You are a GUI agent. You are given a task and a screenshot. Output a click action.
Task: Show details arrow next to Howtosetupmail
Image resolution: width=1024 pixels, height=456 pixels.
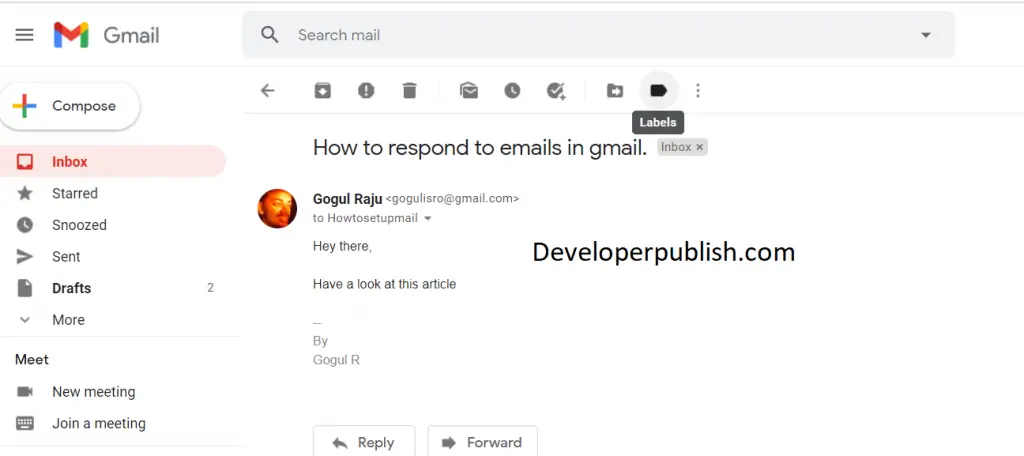[428, 219]
